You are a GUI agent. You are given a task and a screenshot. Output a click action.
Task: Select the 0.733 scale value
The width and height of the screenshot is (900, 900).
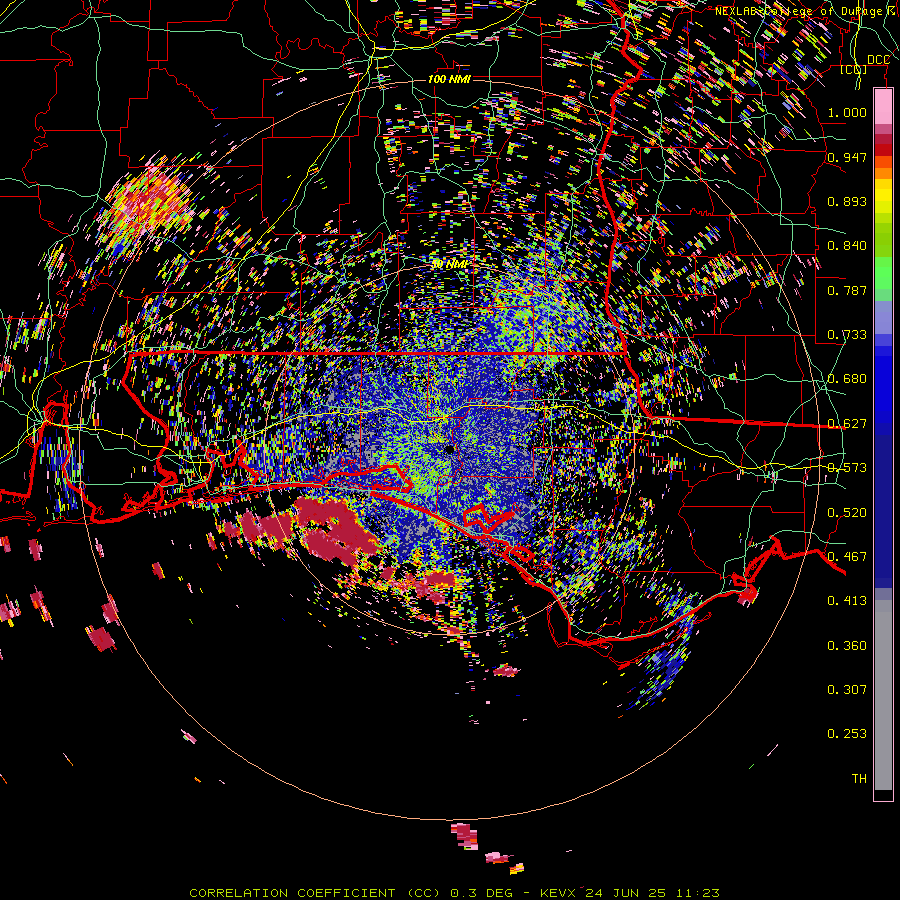(x=847, y=335)
